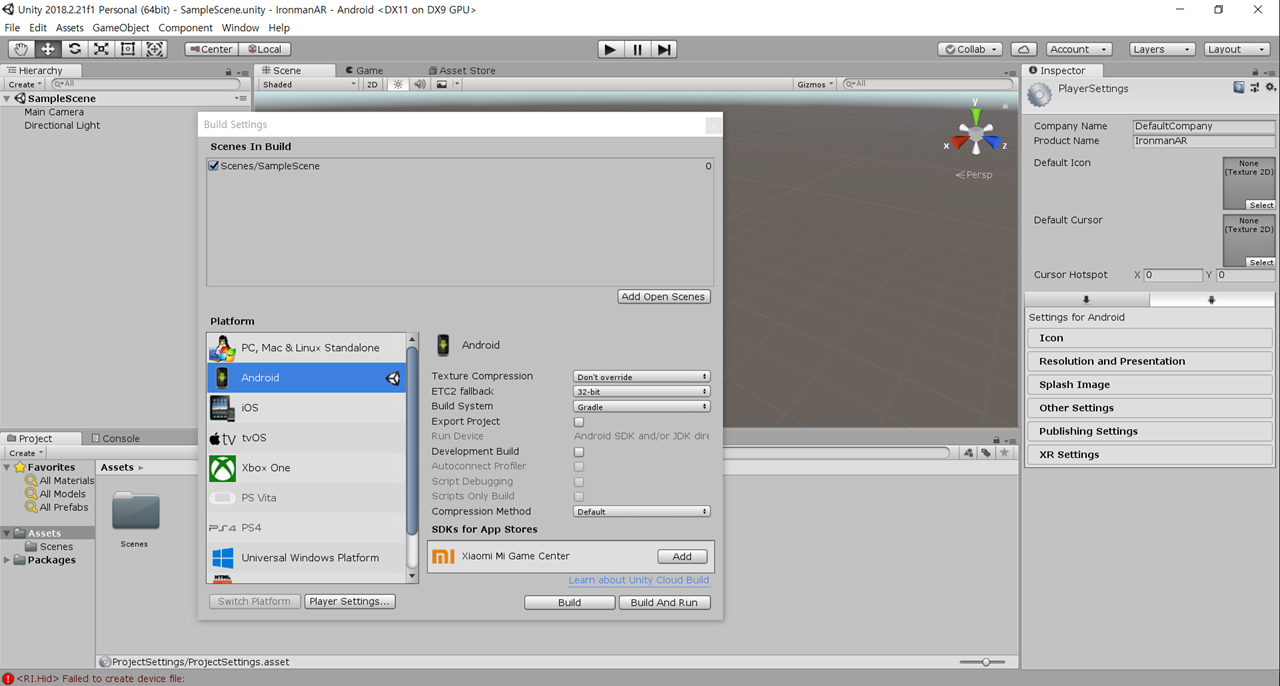This screenshot has height=686, width=1280.
Task: Enable Development Build checkbox
Action: [579, 452]
